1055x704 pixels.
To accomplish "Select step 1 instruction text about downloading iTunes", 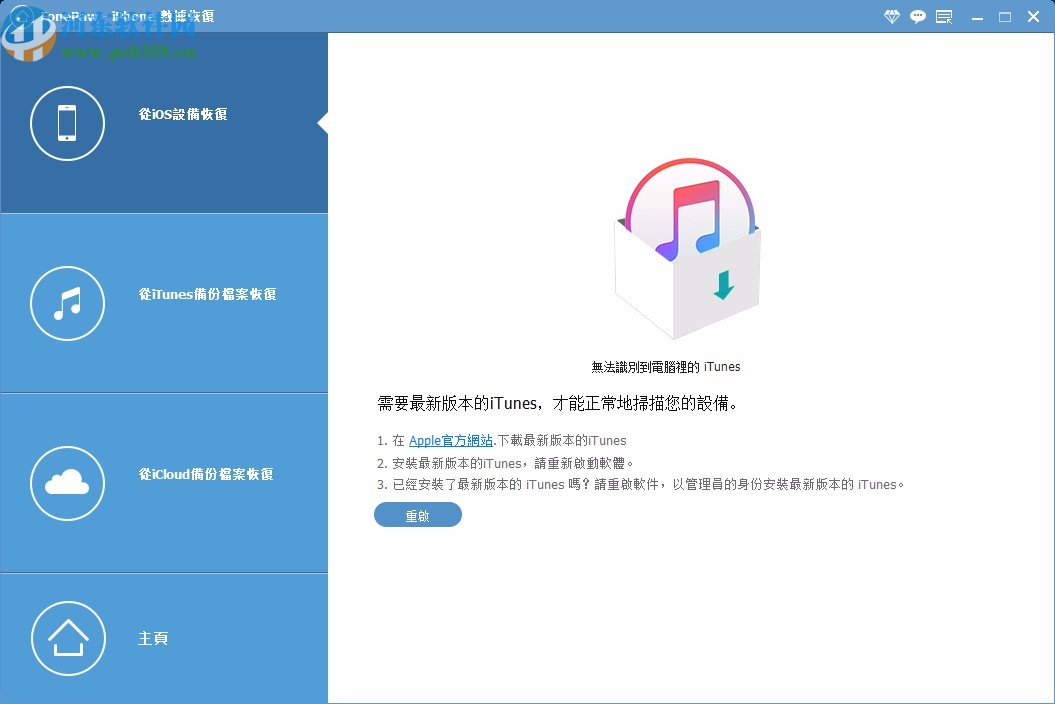I will 503,440.
